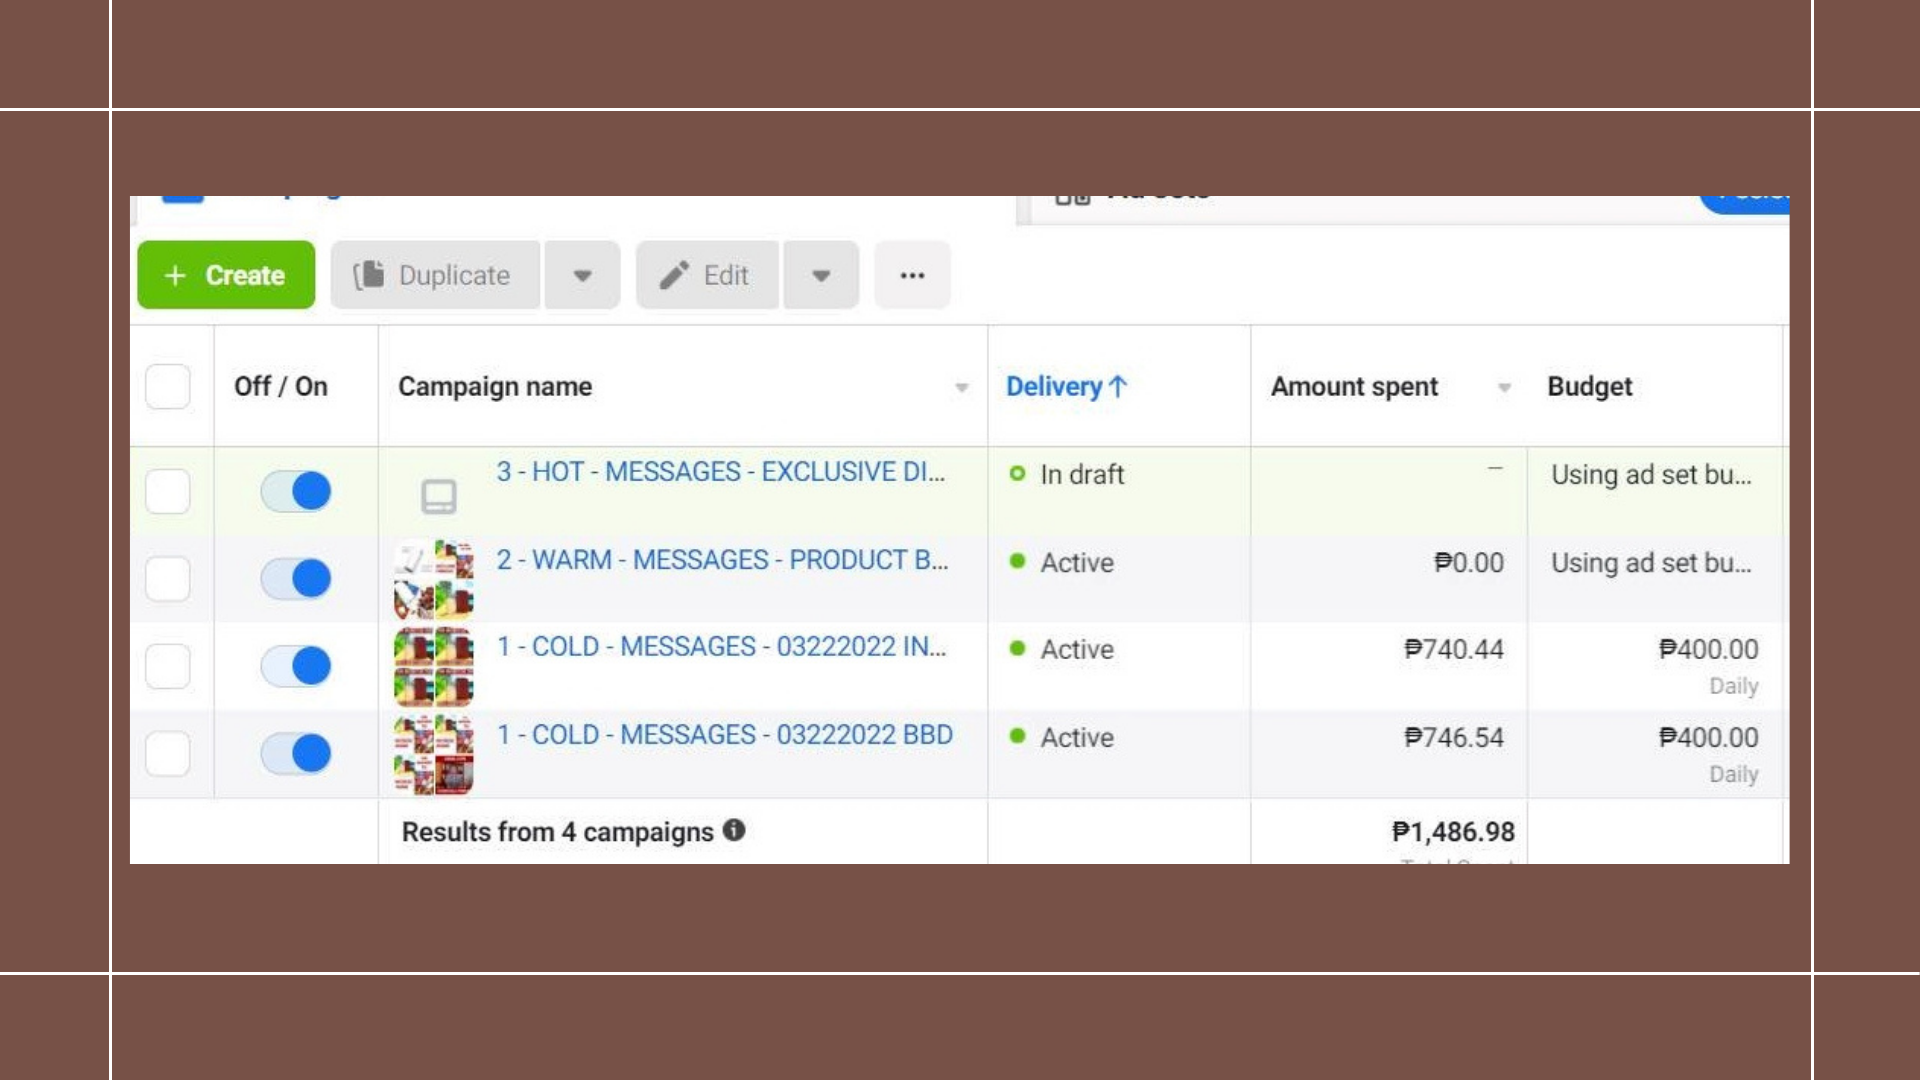Open the Edit dropdown arrow
Screen dimensions: 1920x1080
(821, 275)
